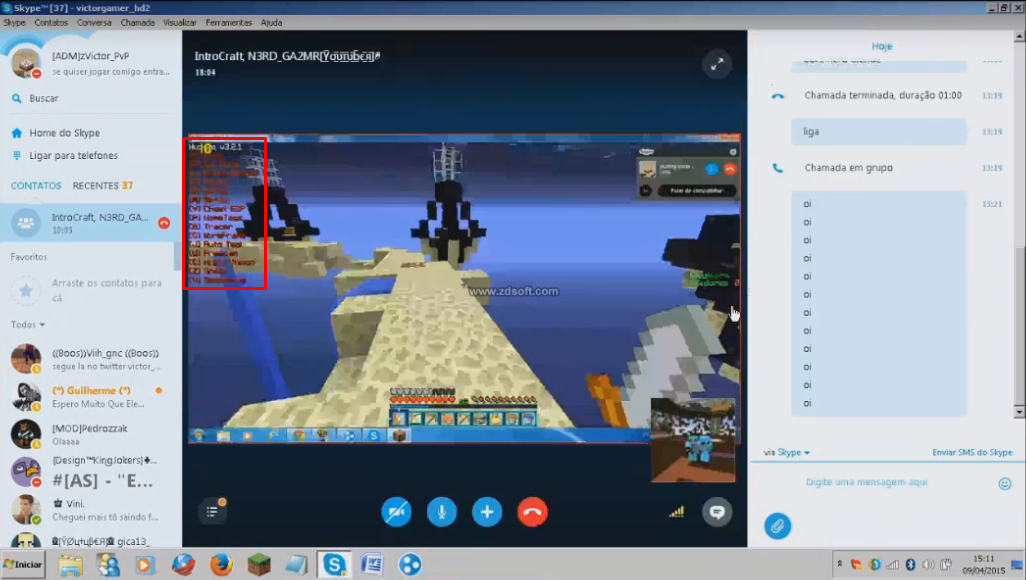Show hidden tray icons arrow

840,564
